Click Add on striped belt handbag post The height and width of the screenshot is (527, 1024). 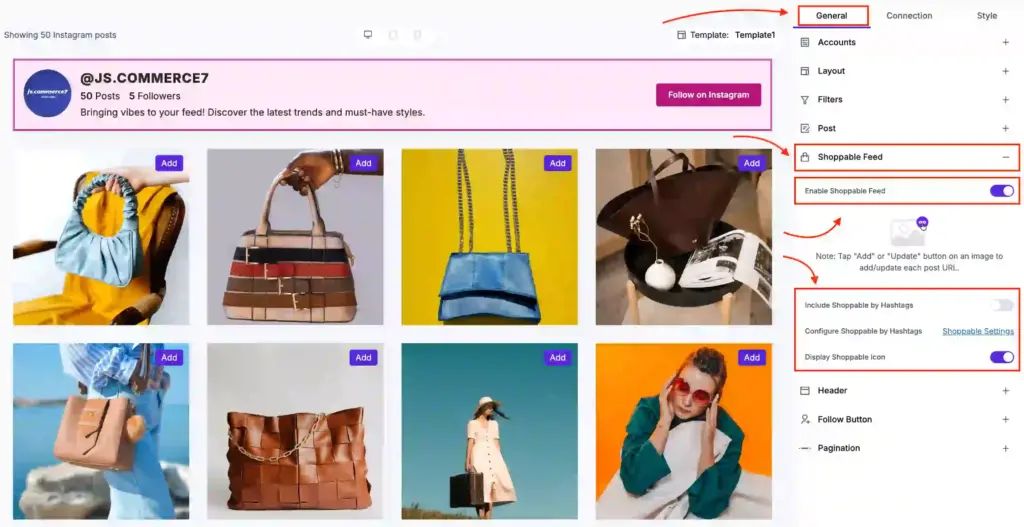click(x=363, y=163)
